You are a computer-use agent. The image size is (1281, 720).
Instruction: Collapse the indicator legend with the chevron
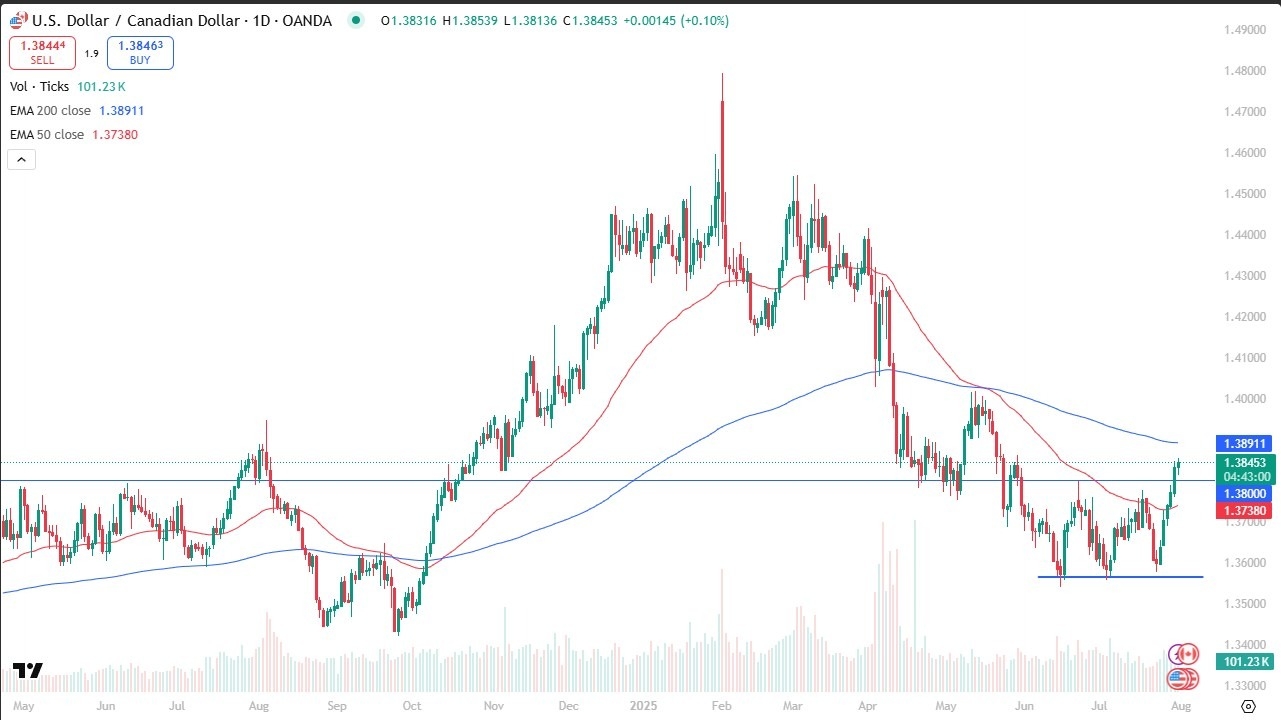(21, 159)
